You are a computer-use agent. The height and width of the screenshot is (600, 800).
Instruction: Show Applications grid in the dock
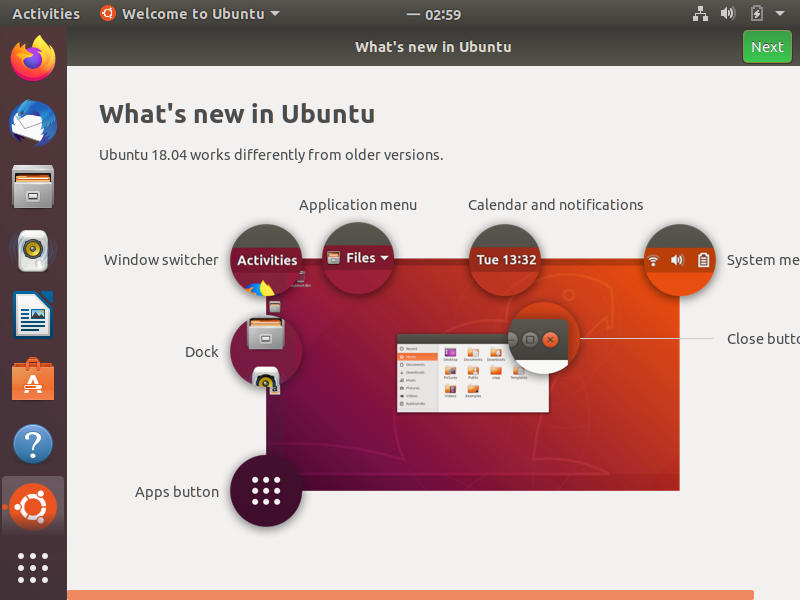coord(33,568)
